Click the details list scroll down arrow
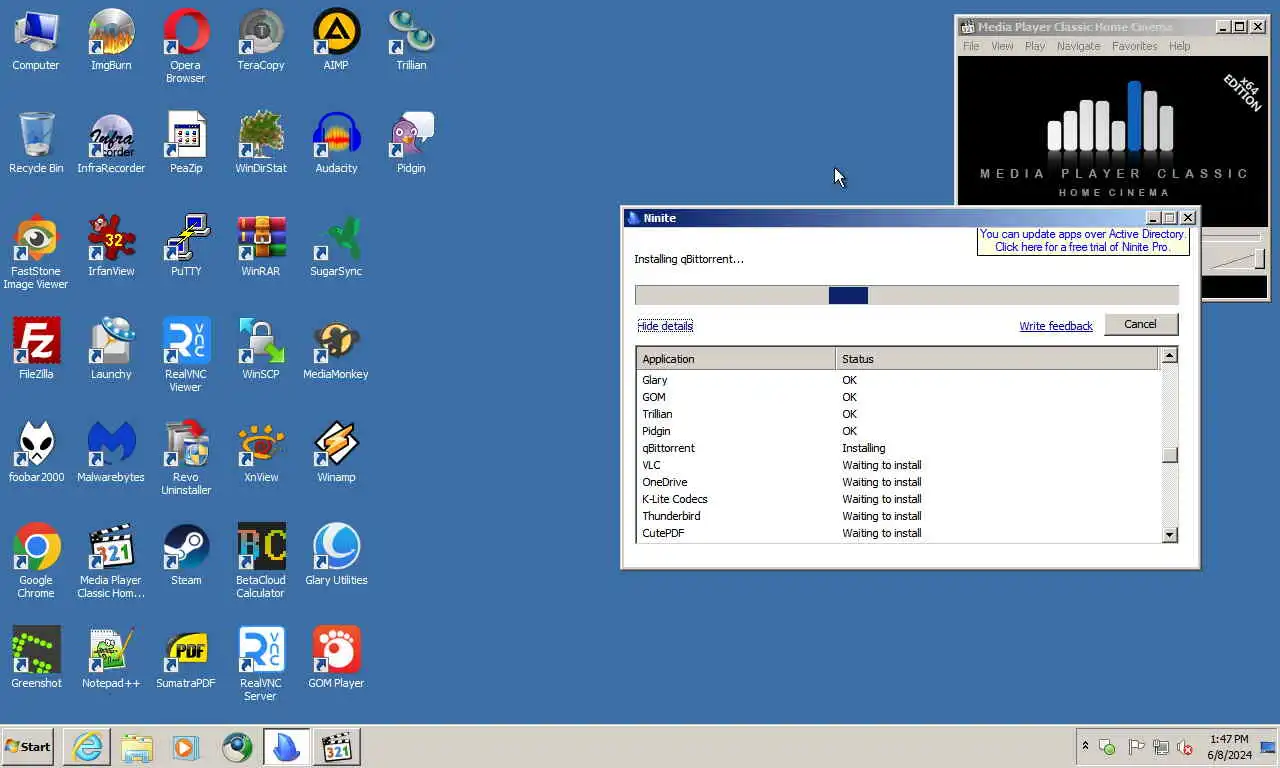The image size is (1280, 768). click(1169, 535)
